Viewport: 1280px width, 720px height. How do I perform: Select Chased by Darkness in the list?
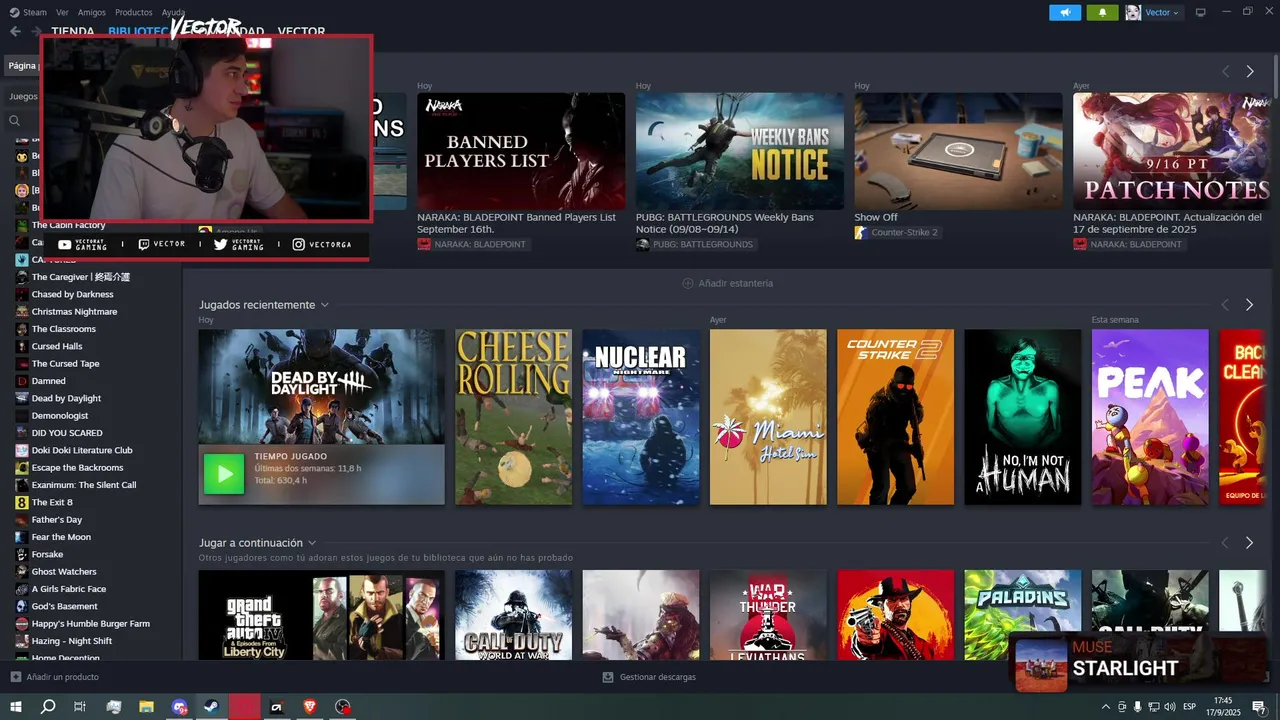coord(72,294)
